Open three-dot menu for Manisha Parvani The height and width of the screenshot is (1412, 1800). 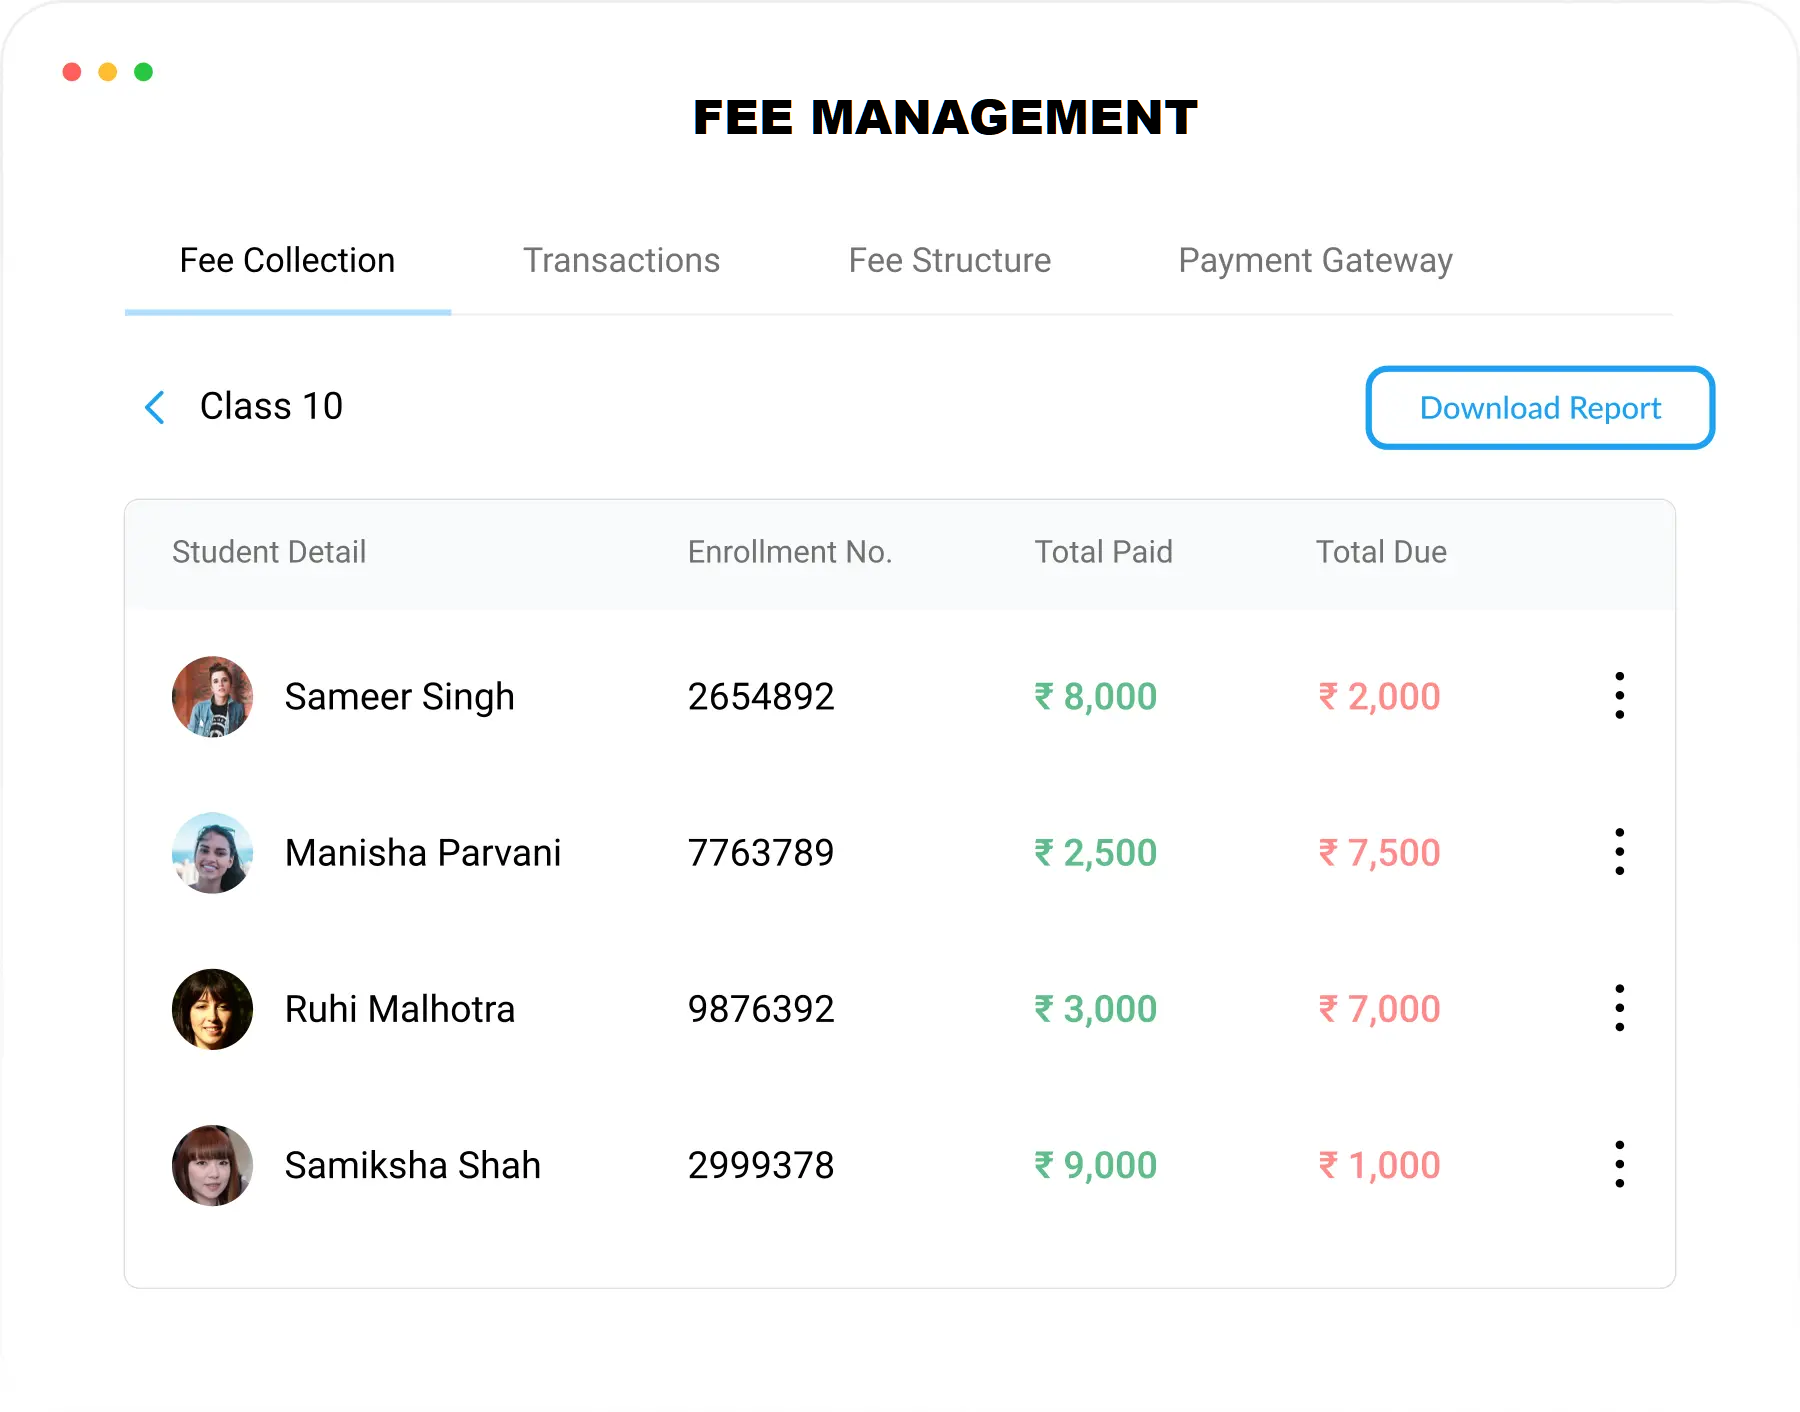coord(1619,852)
